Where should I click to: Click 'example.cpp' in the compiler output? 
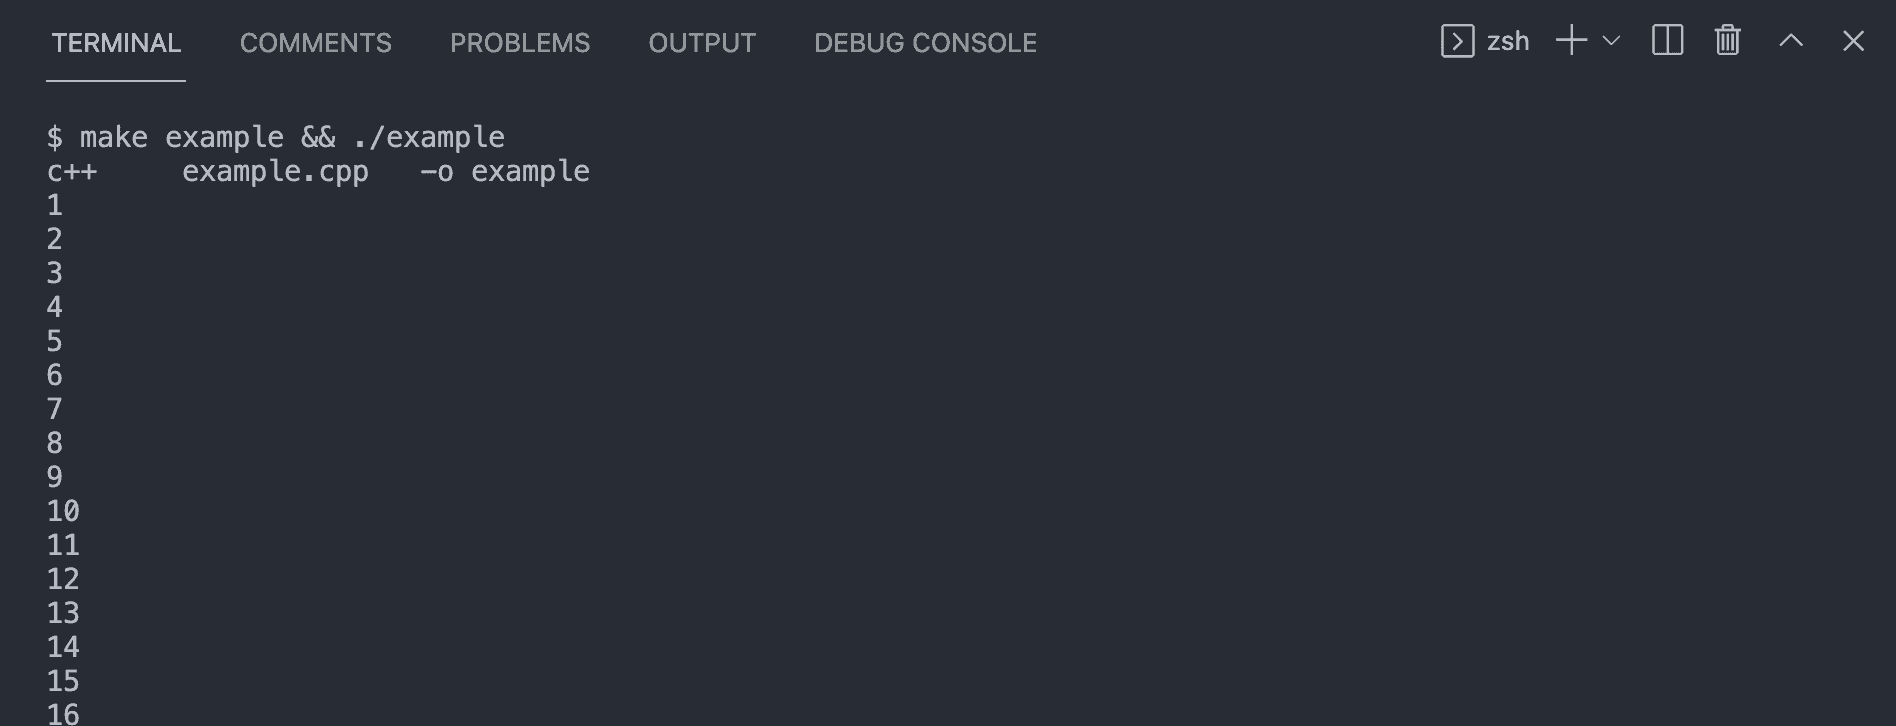pyautogui.click(x=275, y=171)
